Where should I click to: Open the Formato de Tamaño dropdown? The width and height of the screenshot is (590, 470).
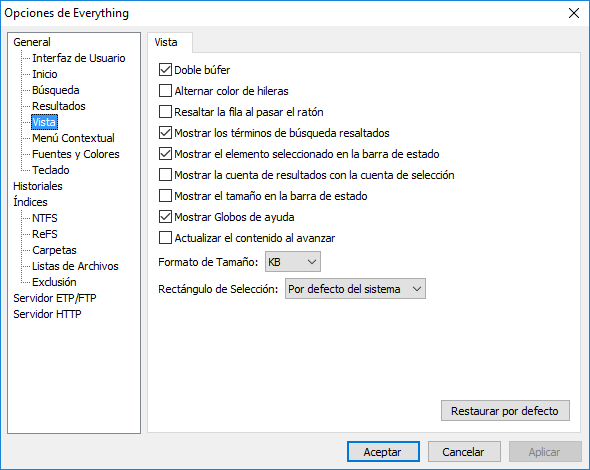(293, 262)
